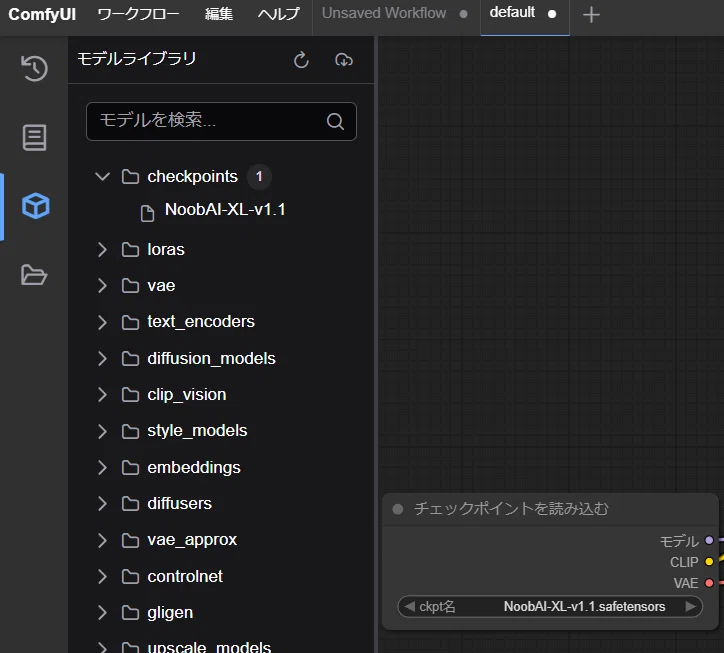Click the text_encoders folder label

[x=201, y=321]
